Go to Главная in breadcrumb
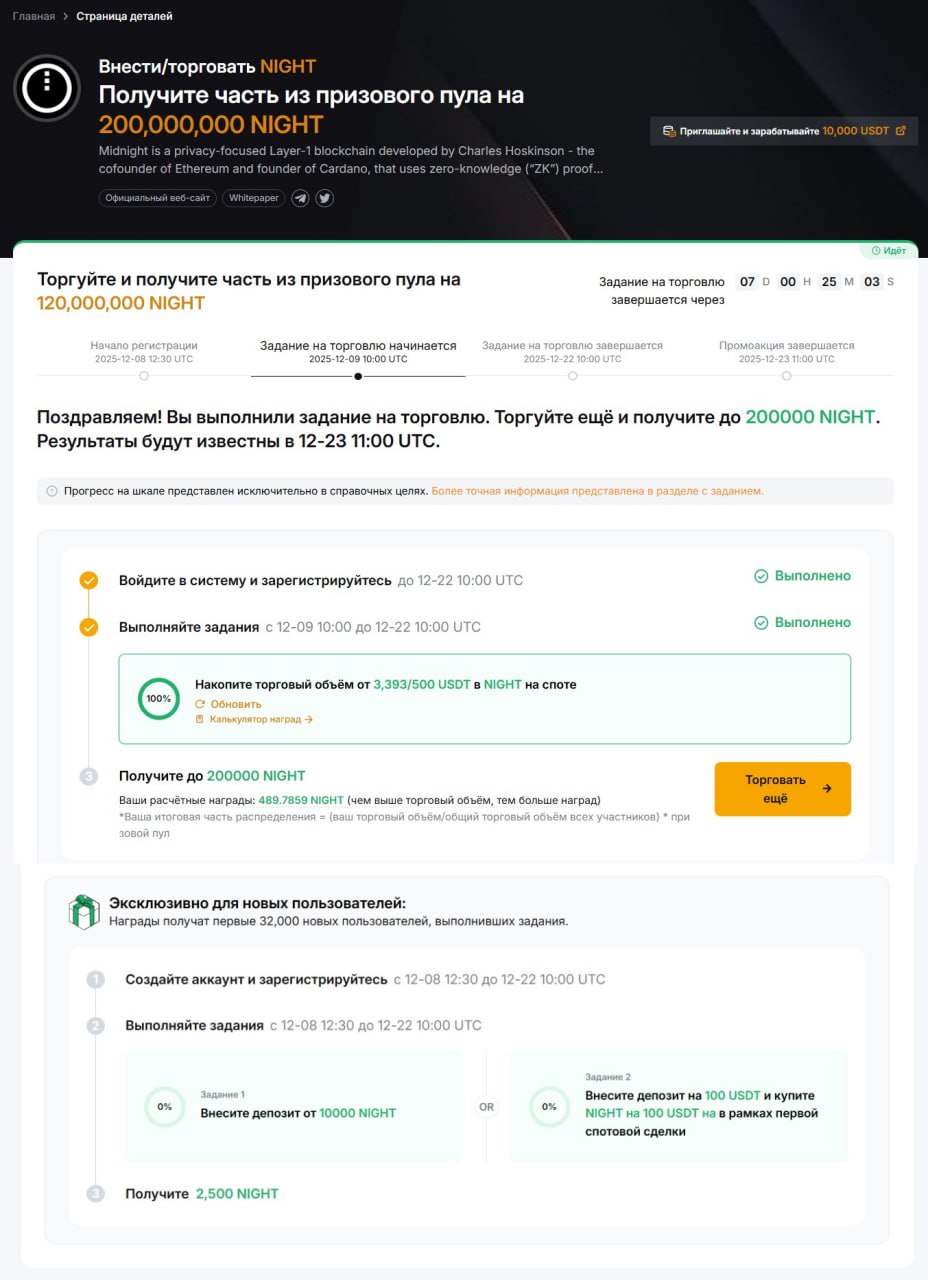928x1280 pixels. [34, 16]
